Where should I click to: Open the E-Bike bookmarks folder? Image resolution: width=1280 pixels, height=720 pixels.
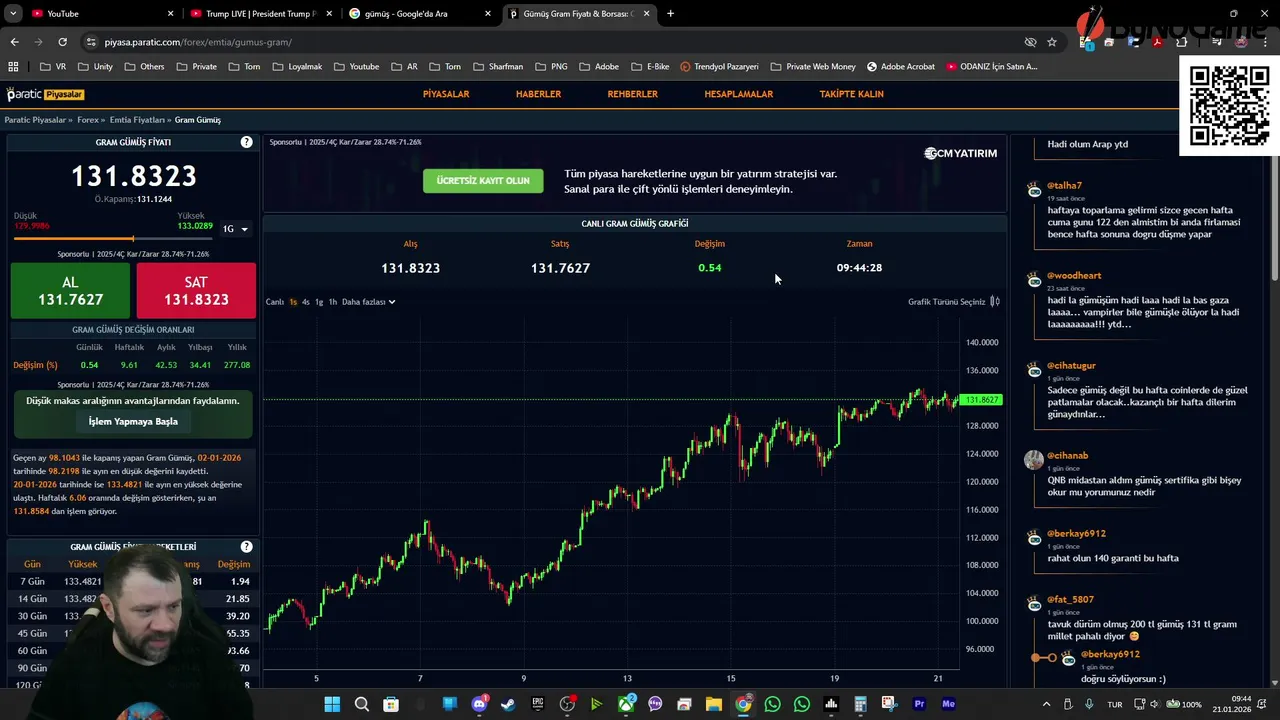[x=651, y=67]
